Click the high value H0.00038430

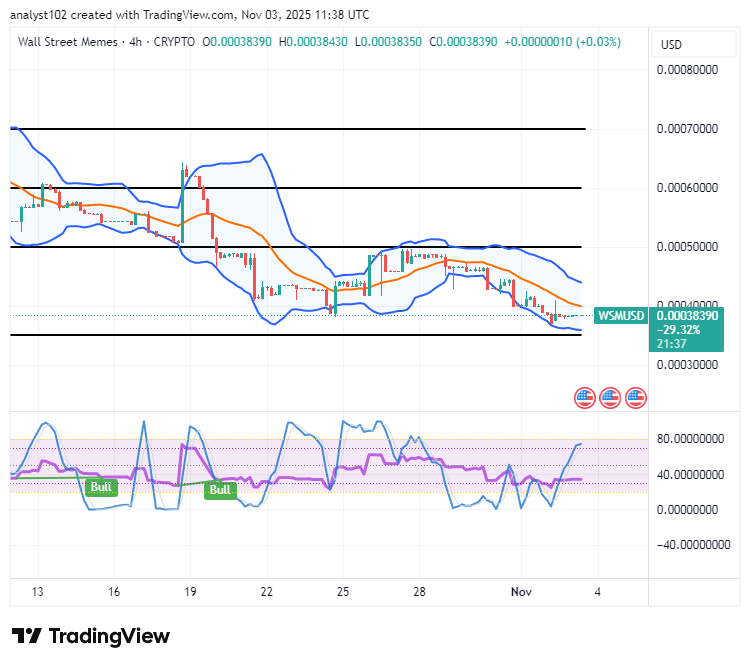pos(313,42)
